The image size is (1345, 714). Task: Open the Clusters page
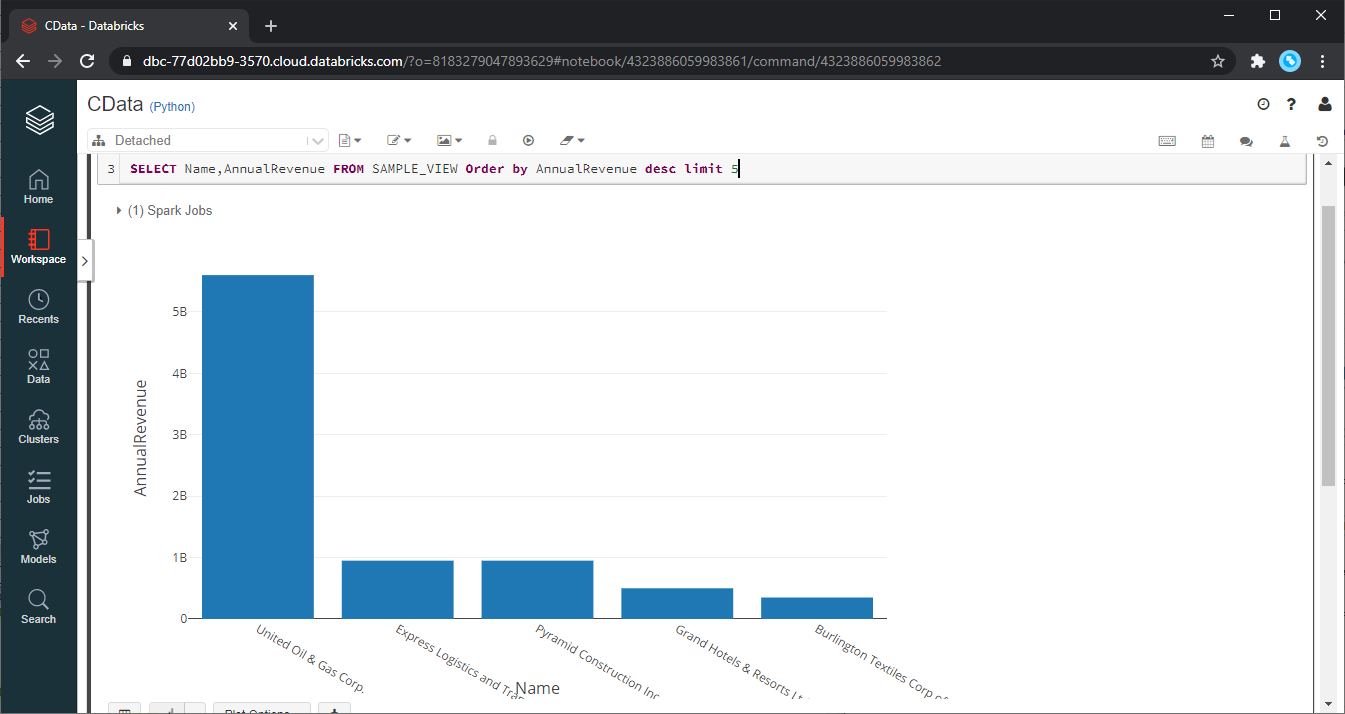(x=38, y=427)
